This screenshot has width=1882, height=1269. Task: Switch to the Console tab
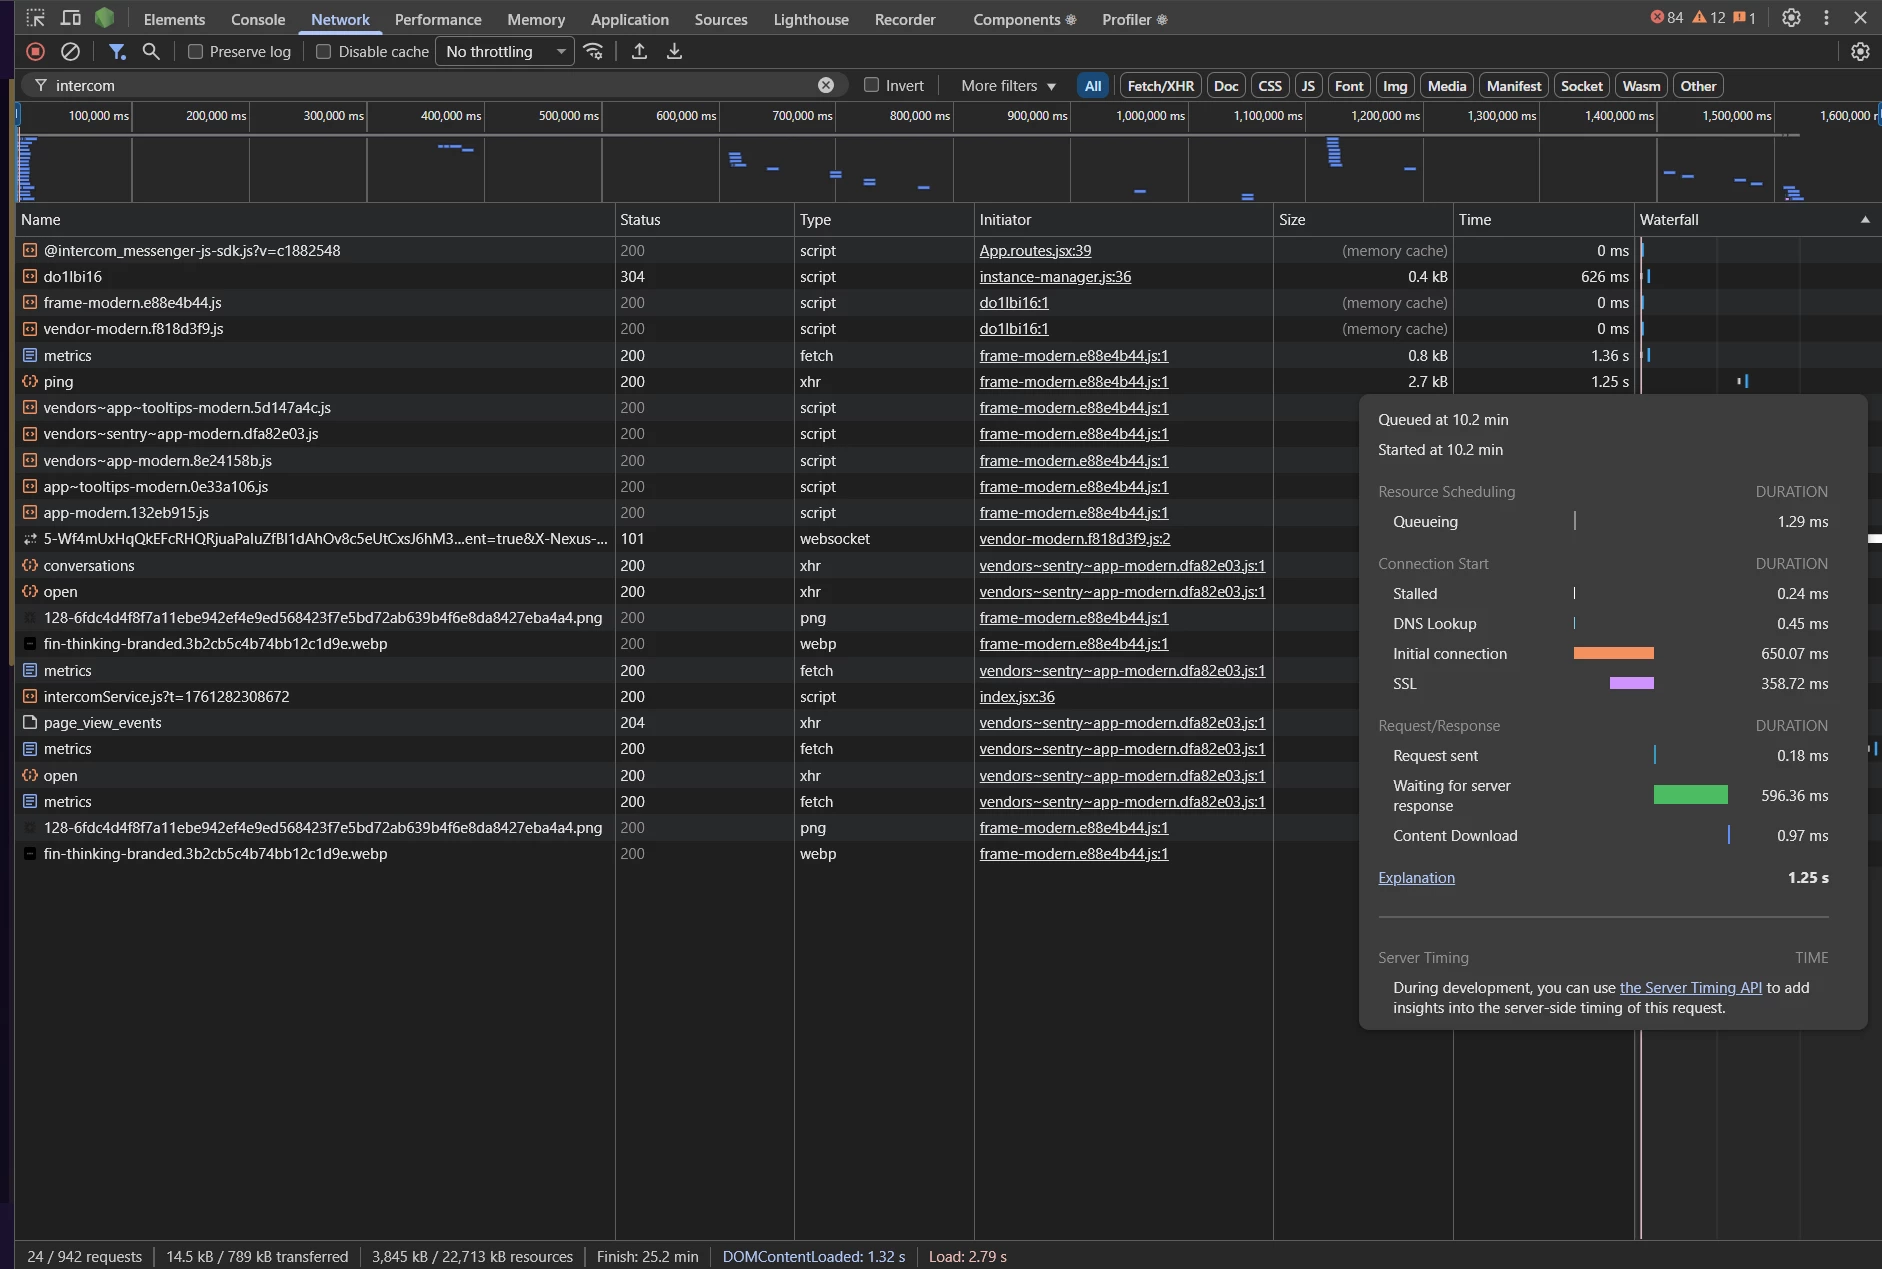point(258,19)
